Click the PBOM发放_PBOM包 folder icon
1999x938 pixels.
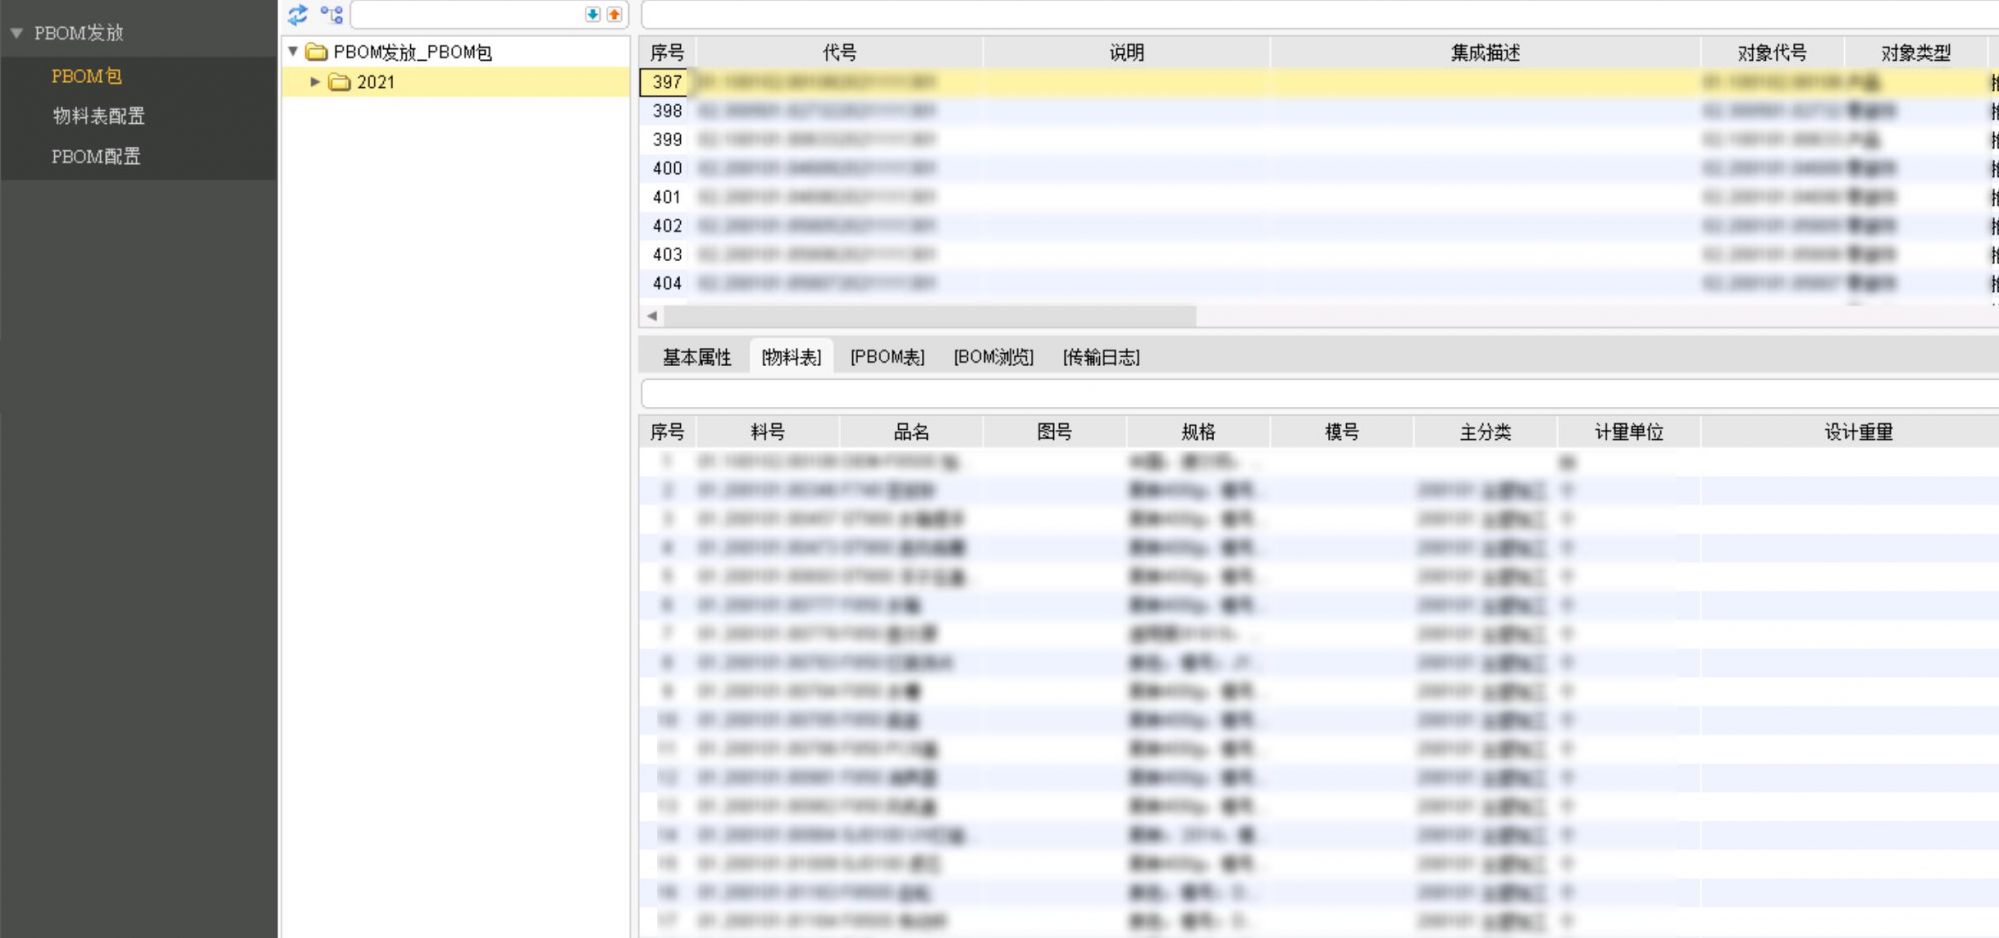tap(317, 52)
